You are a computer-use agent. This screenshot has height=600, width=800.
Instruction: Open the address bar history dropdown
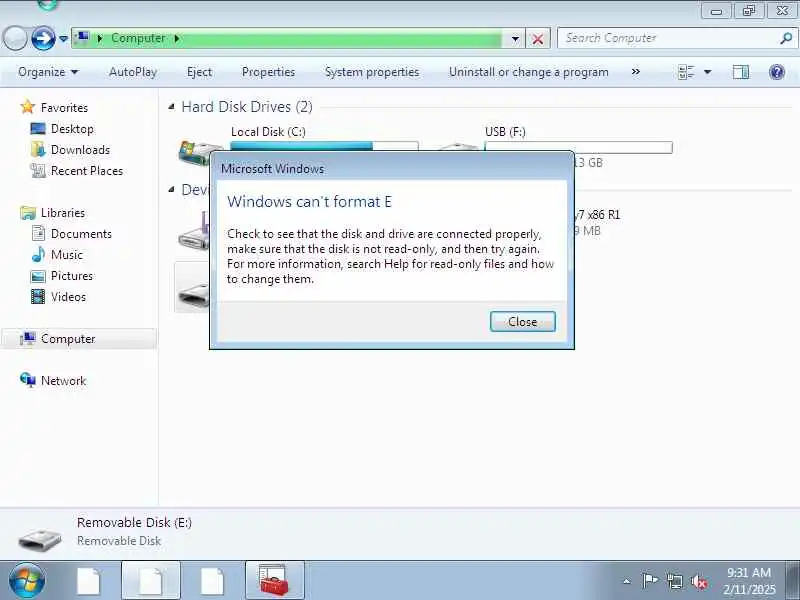pos(515,39)
